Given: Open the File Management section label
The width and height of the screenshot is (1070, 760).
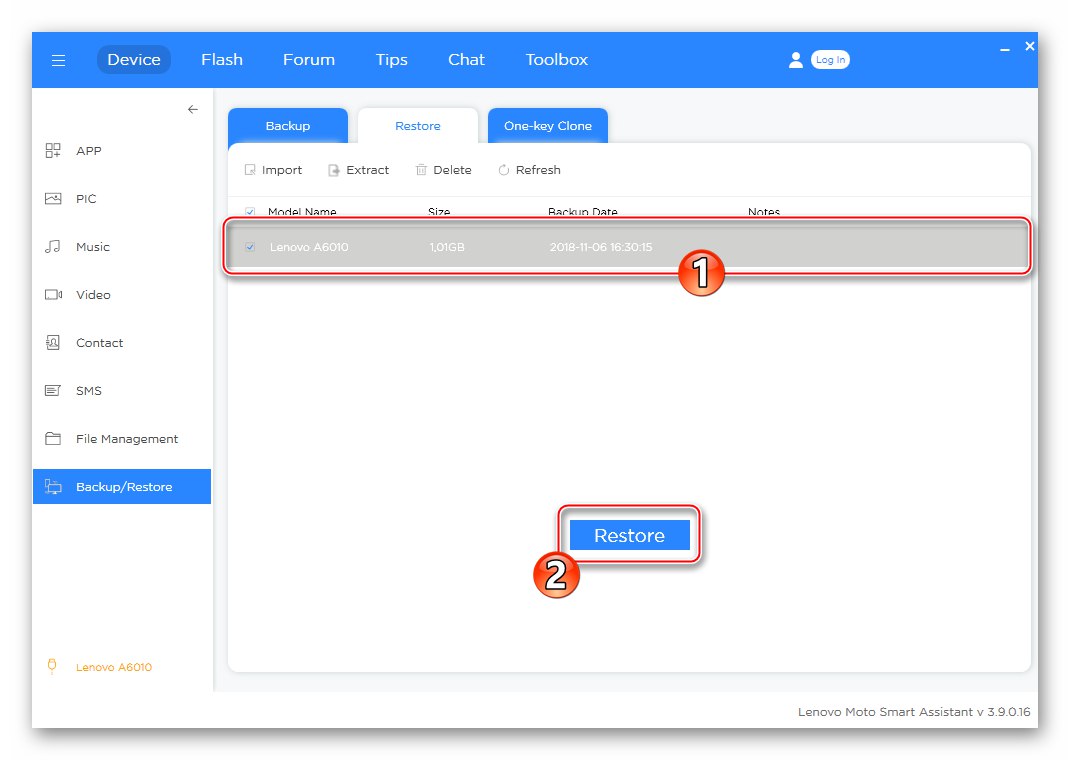Looking at the screenshot, I should coord(127,439).
